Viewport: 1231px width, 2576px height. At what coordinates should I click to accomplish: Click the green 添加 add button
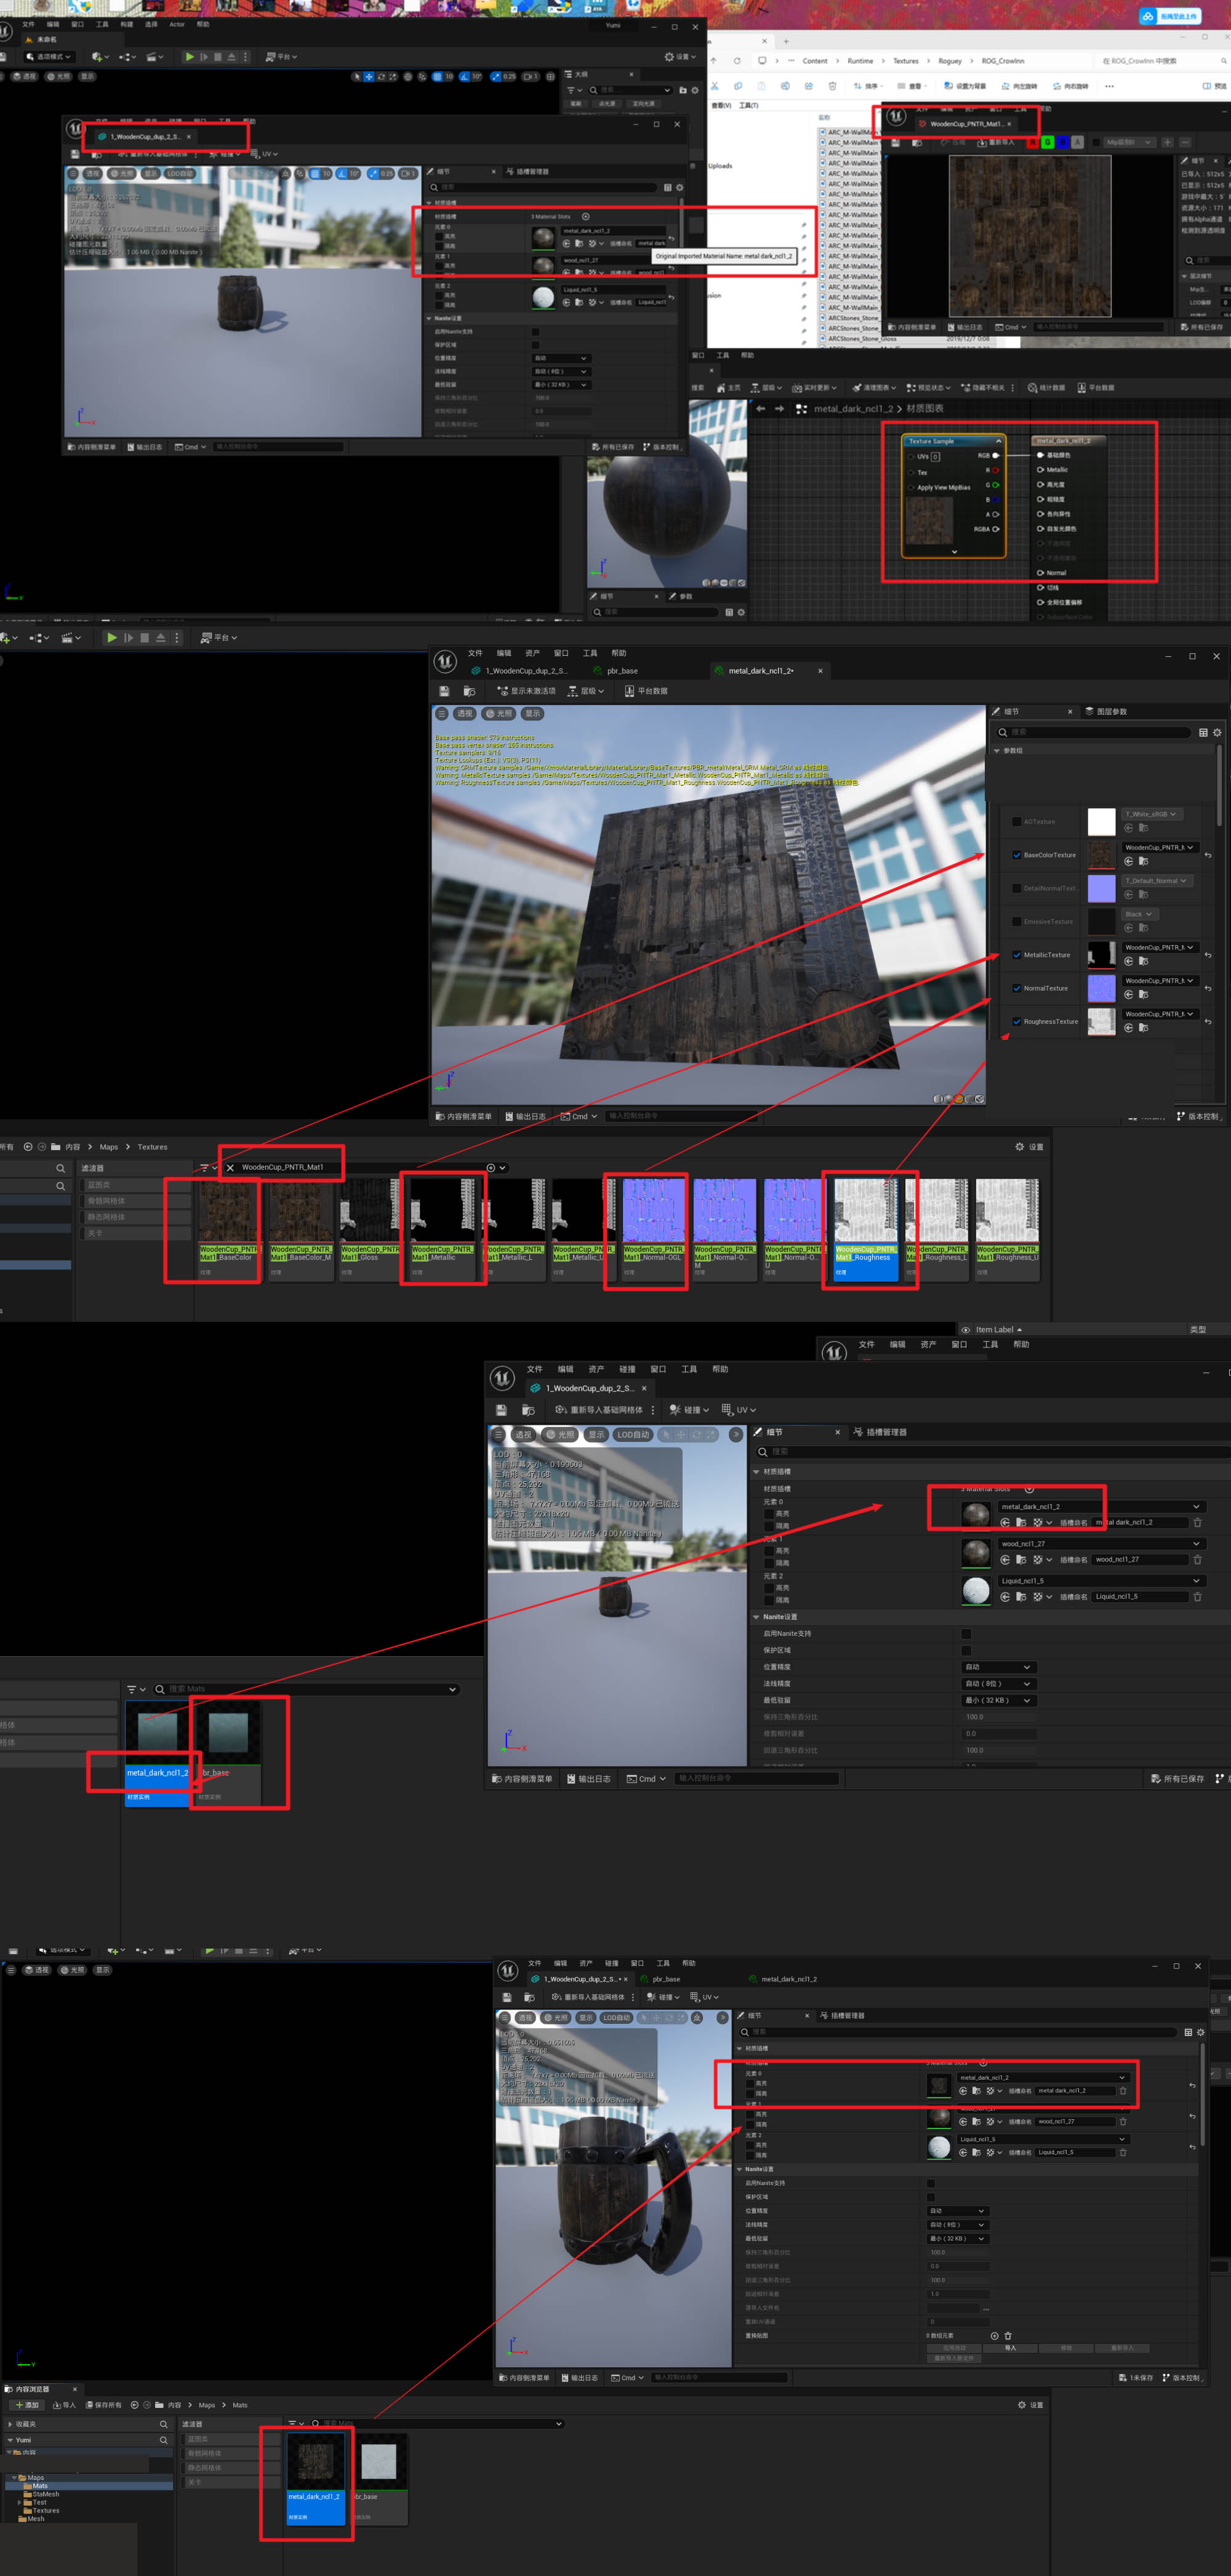click(x=27, y=2405)
